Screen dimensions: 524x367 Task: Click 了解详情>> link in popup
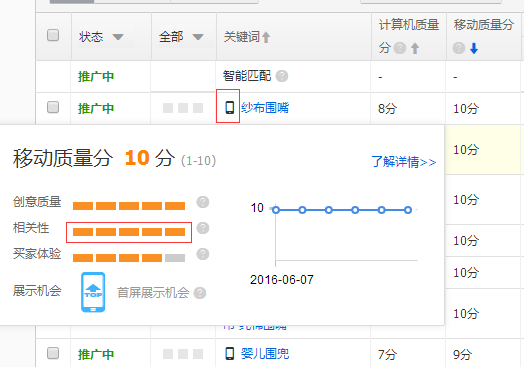click(404, 162)
